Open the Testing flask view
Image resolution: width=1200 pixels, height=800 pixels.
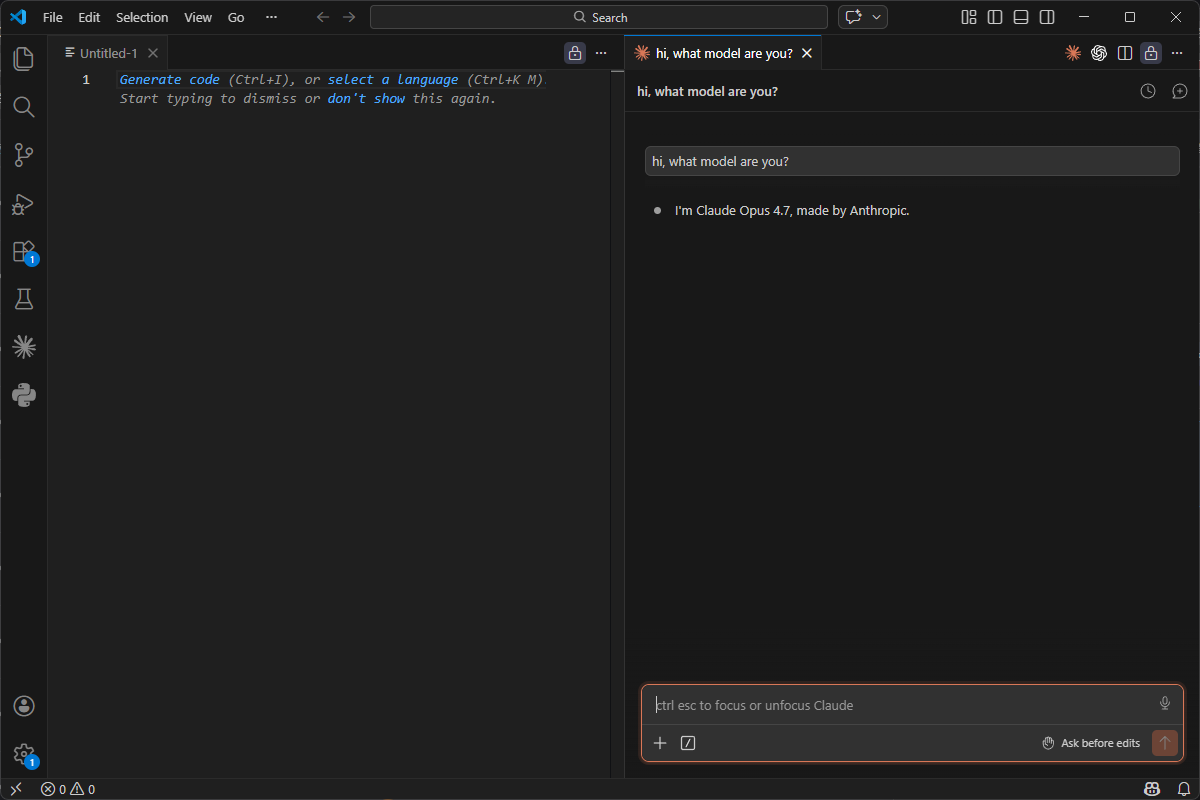pos(24,299)
